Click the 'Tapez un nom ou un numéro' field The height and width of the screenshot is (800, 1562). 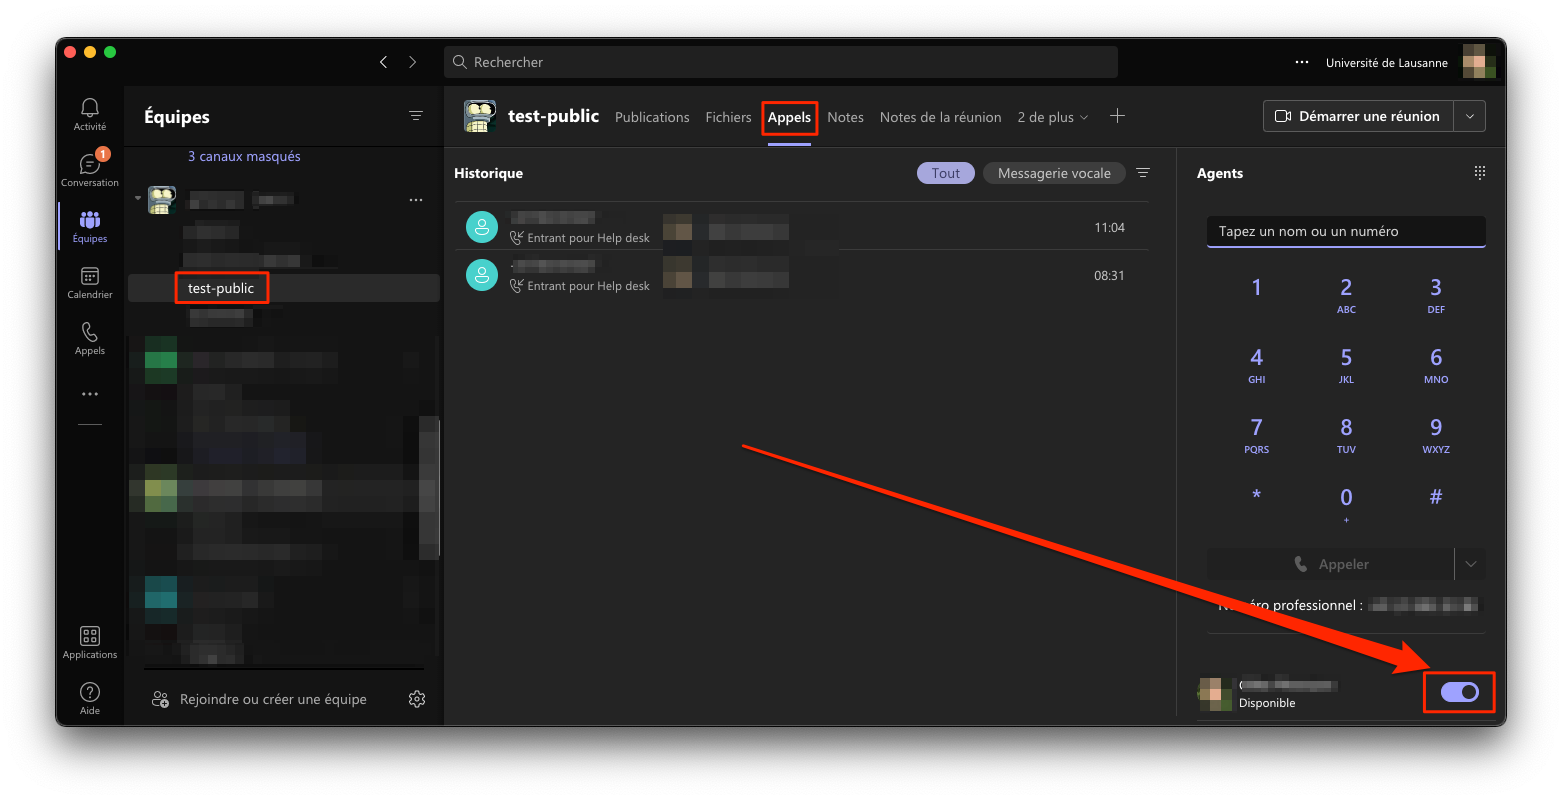(1345, 231)
